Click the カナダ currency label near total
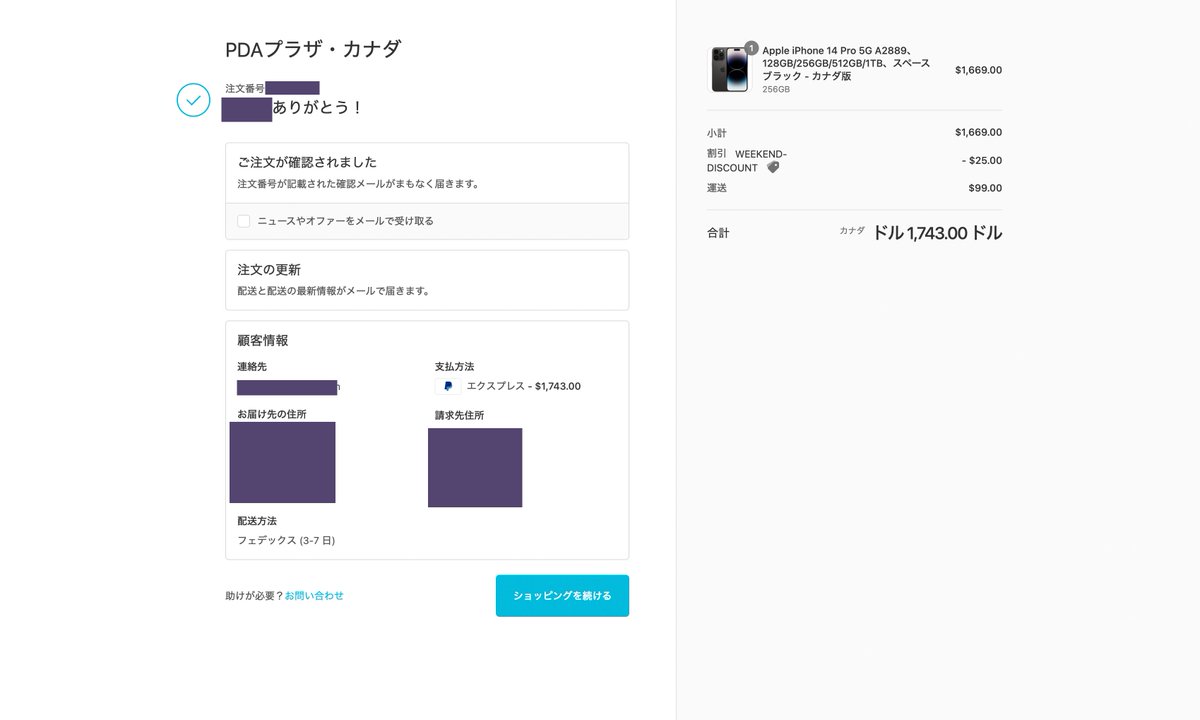The height and width of the screenshot is (720, 1200). point(852,230)
